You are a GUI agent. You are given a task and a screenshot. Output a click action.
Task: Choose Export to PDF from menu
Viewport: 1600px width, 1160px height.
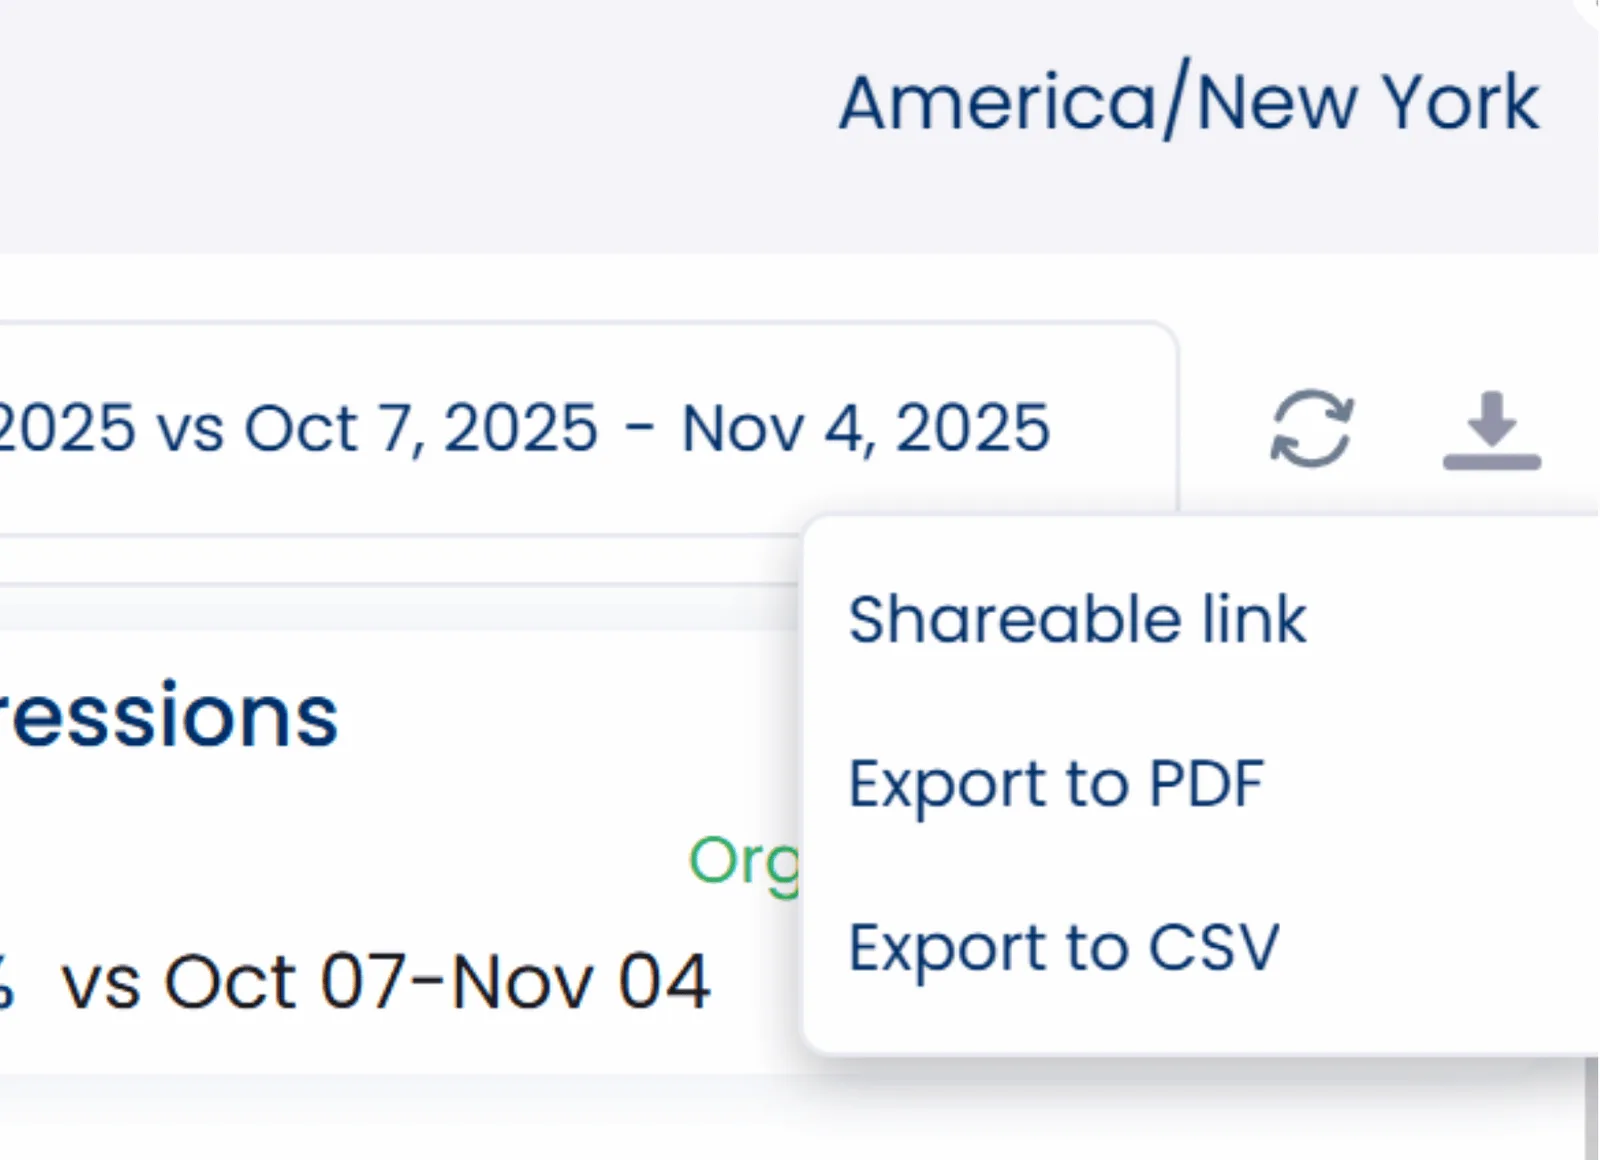(1056, 783)
